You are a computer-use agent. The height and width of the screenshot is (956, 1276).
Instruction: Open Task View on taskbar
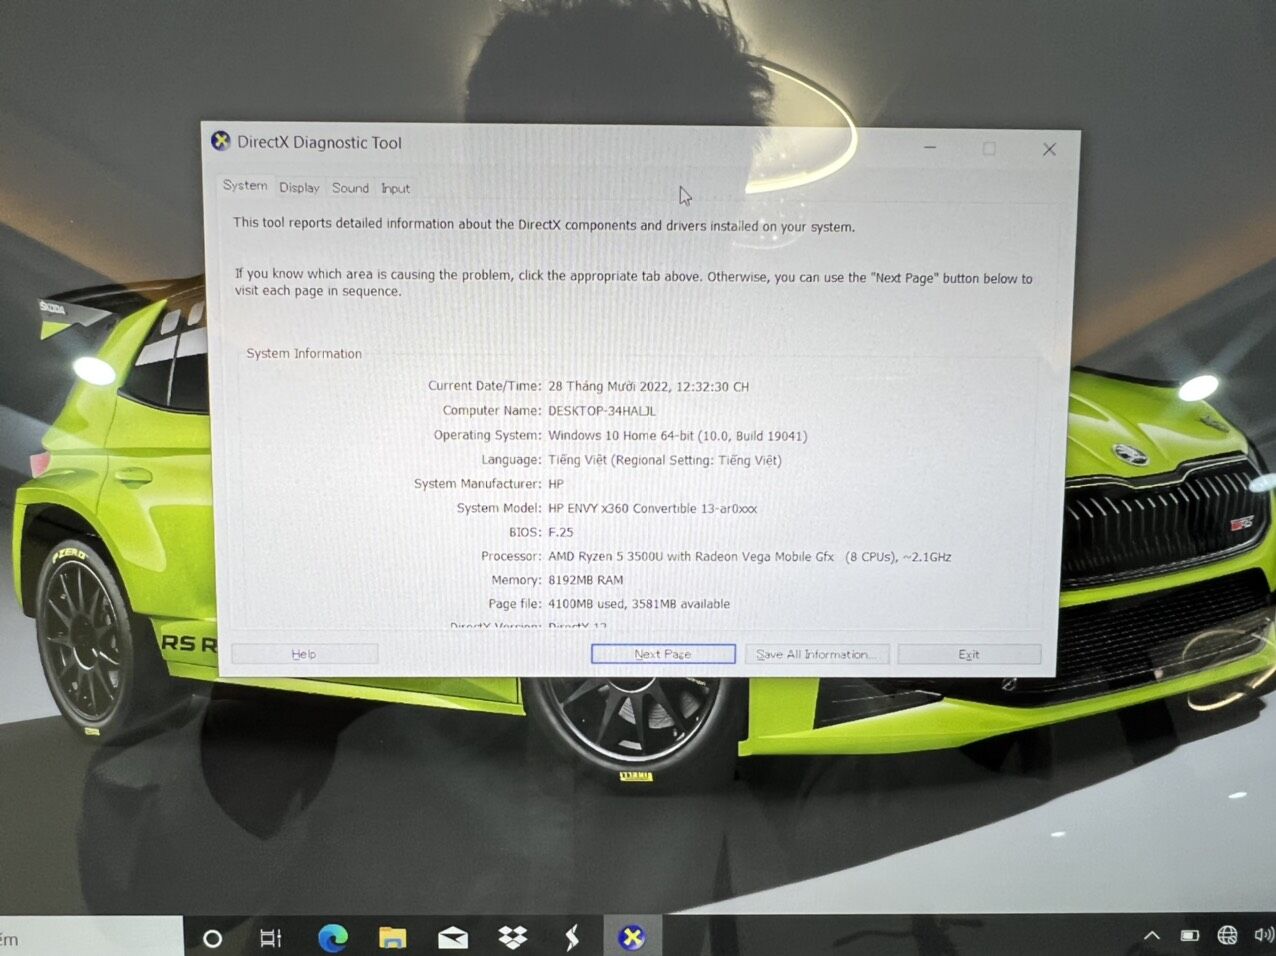pos(270,938)
